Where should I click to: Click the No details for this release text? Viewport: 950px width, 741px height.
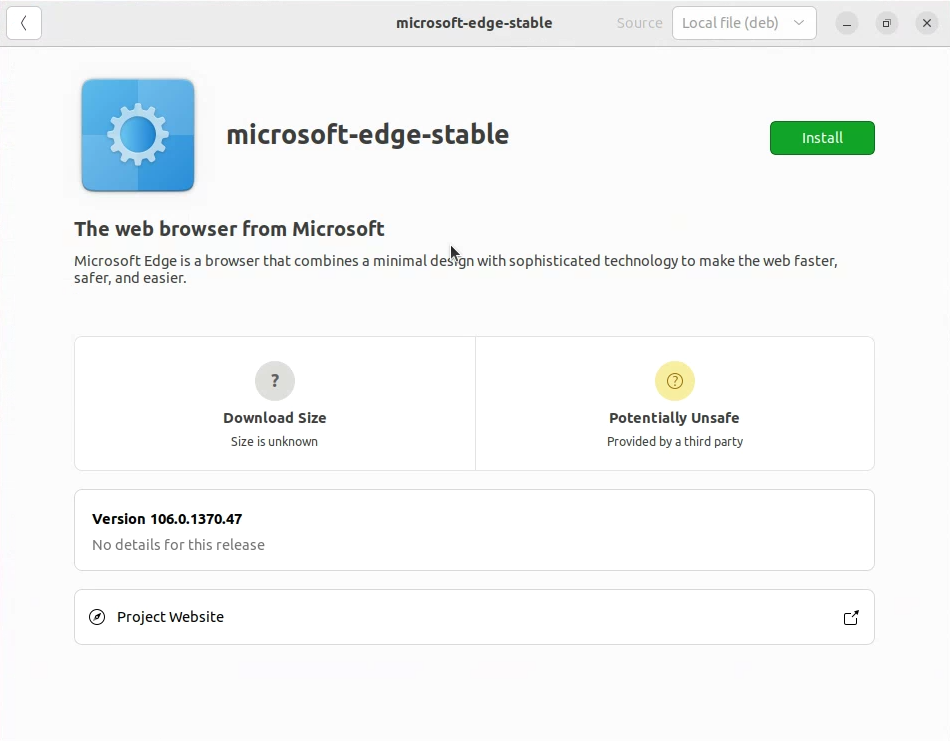tap(178, 545)
